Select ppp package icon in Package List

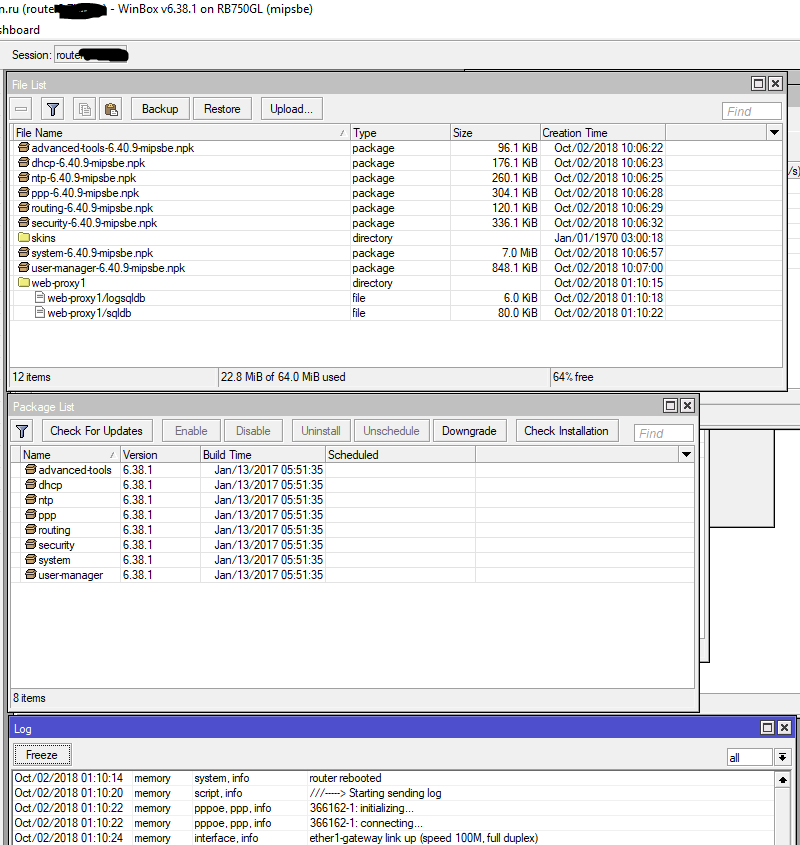pyautogui.click(x=31, y=515)
